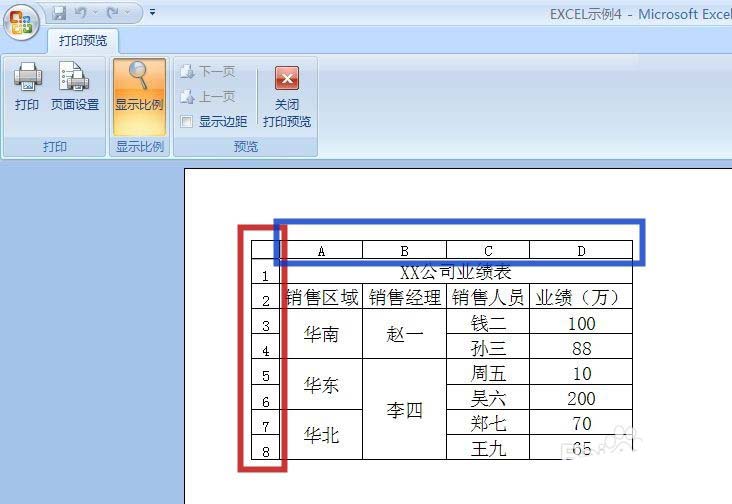Click the 打印 printer button
The height and width of the screenshot is (504, 732).
(27, 87)
